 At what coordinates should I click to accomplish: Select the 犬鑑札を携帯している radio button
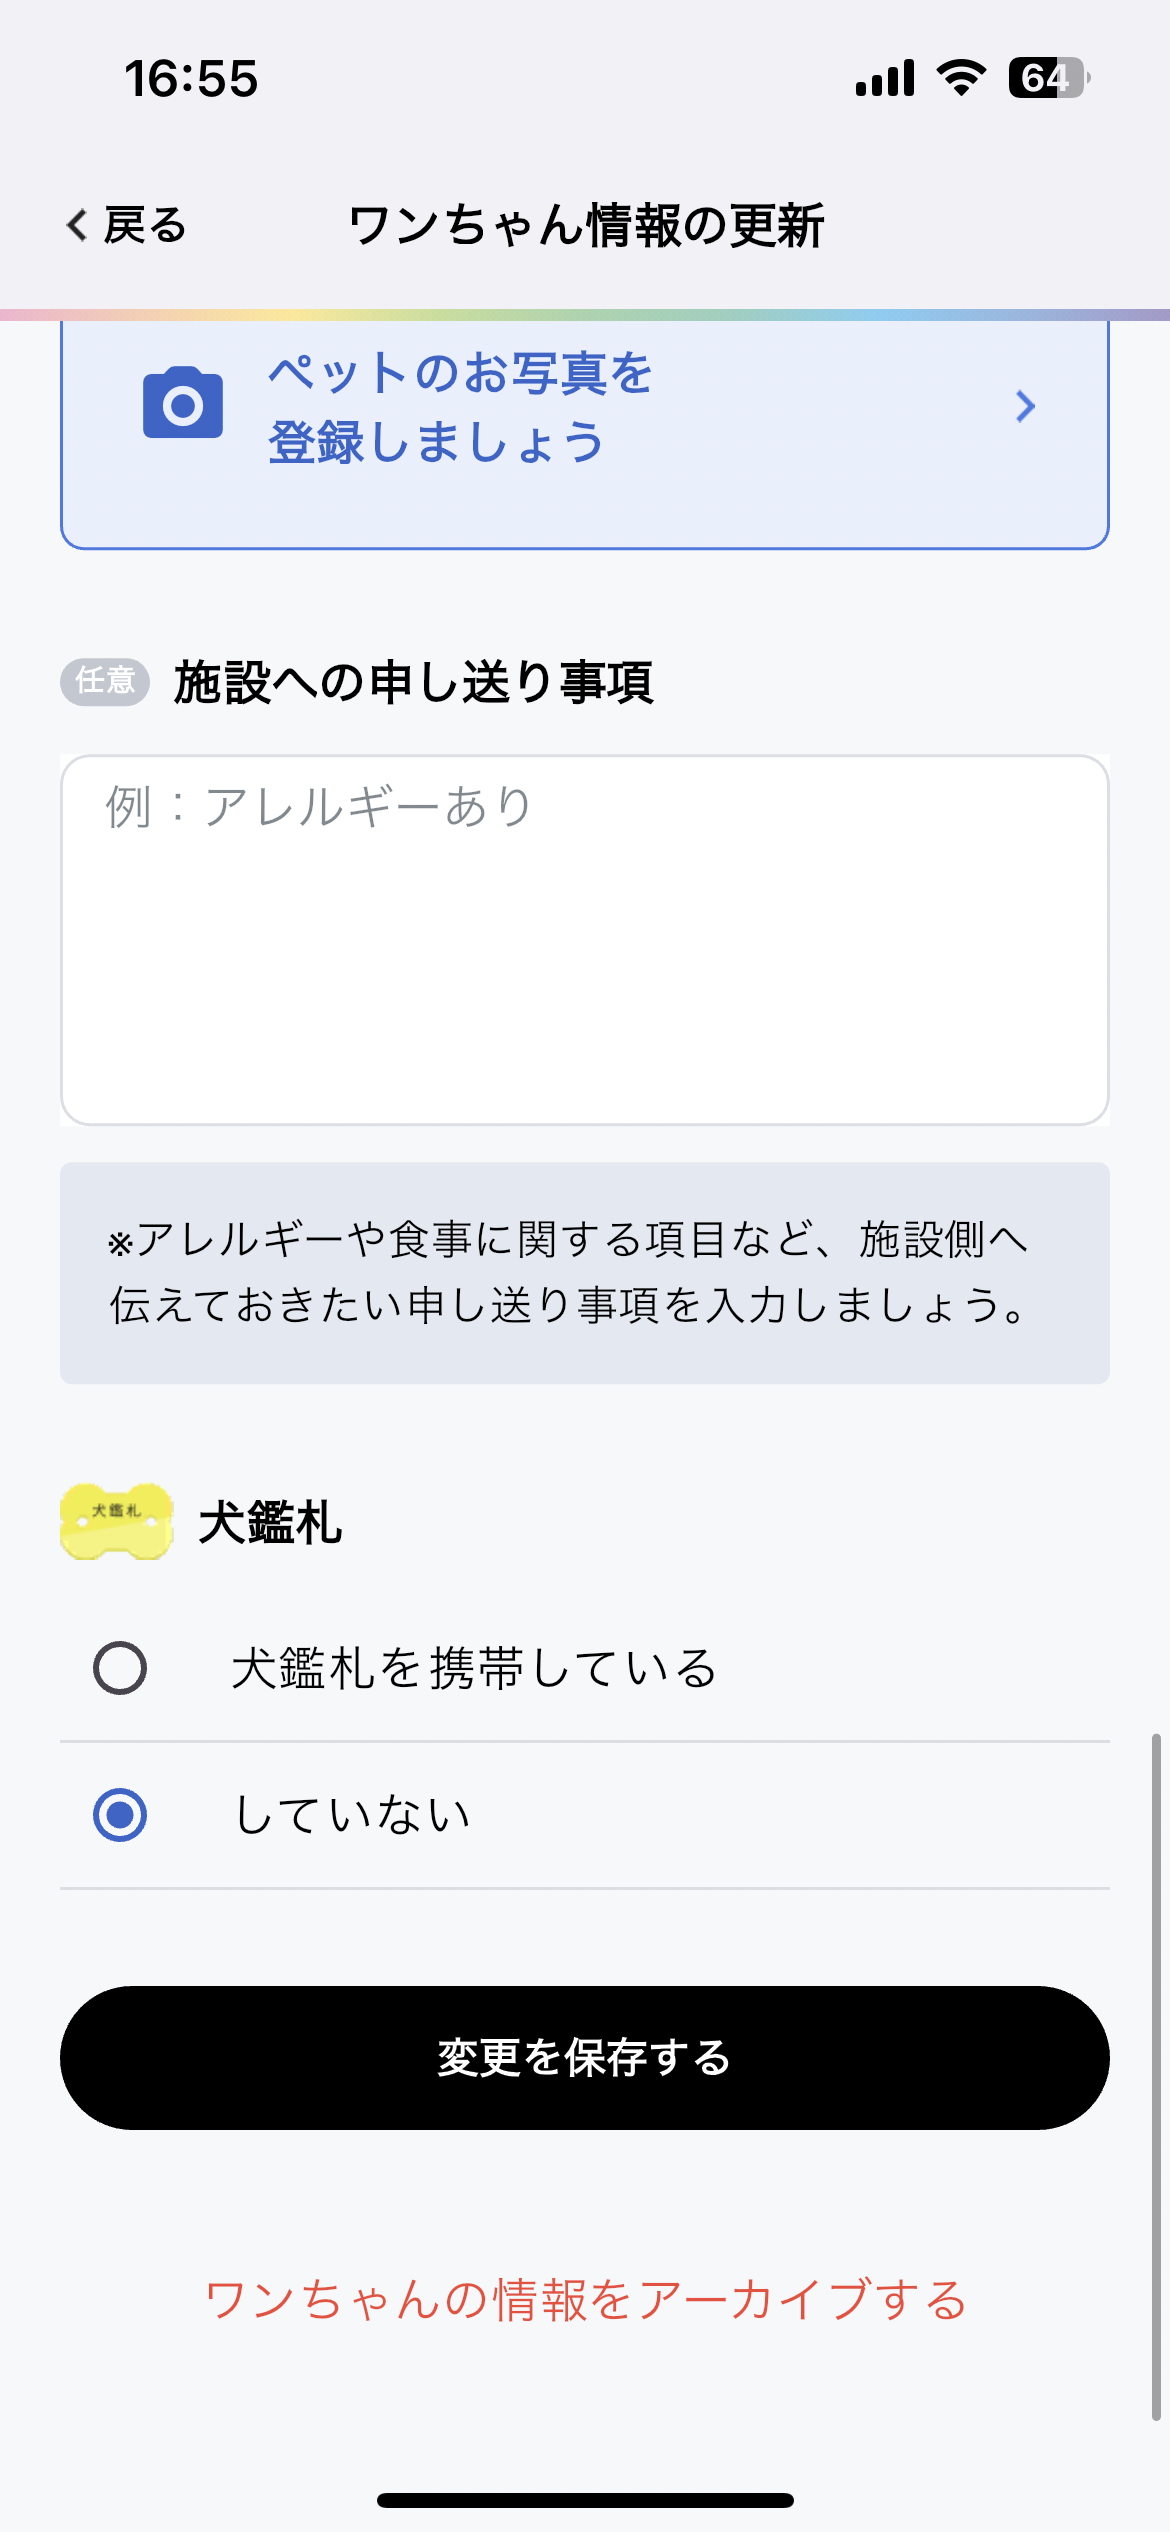[120, 1668]
